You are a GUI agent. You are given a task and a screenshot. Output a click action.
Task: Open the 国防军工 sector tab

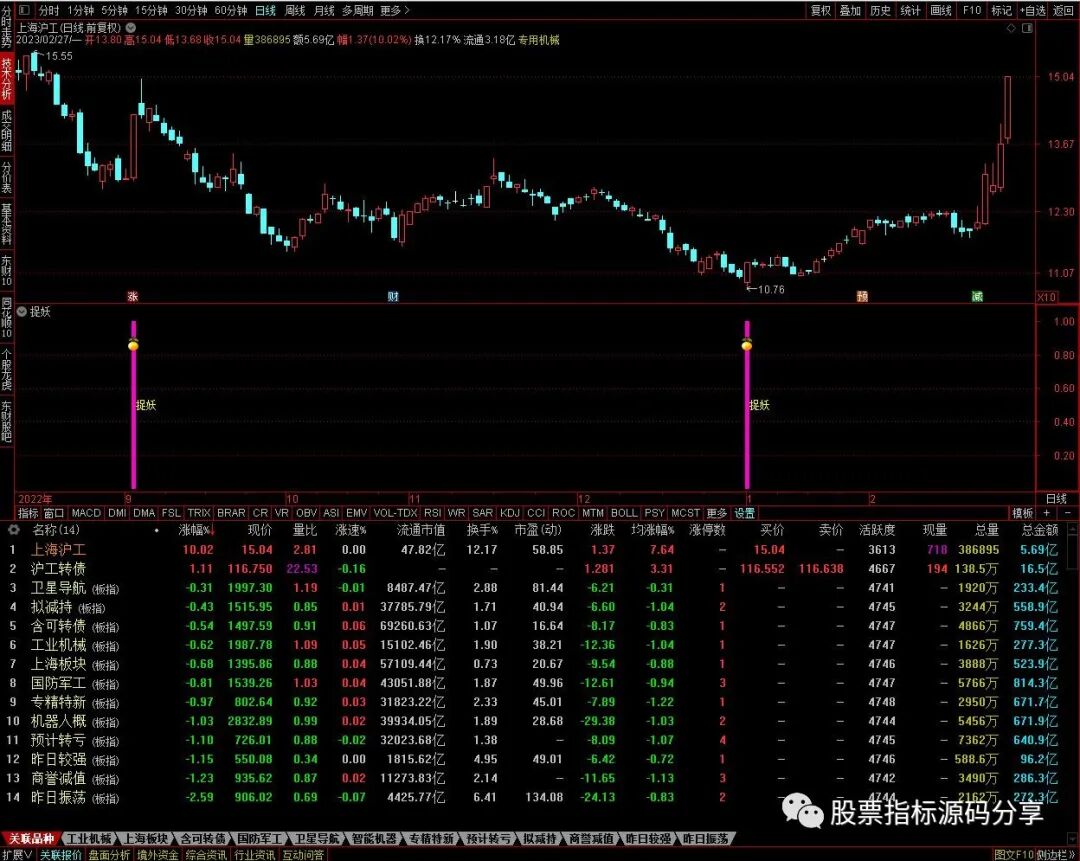pos(260,838)
